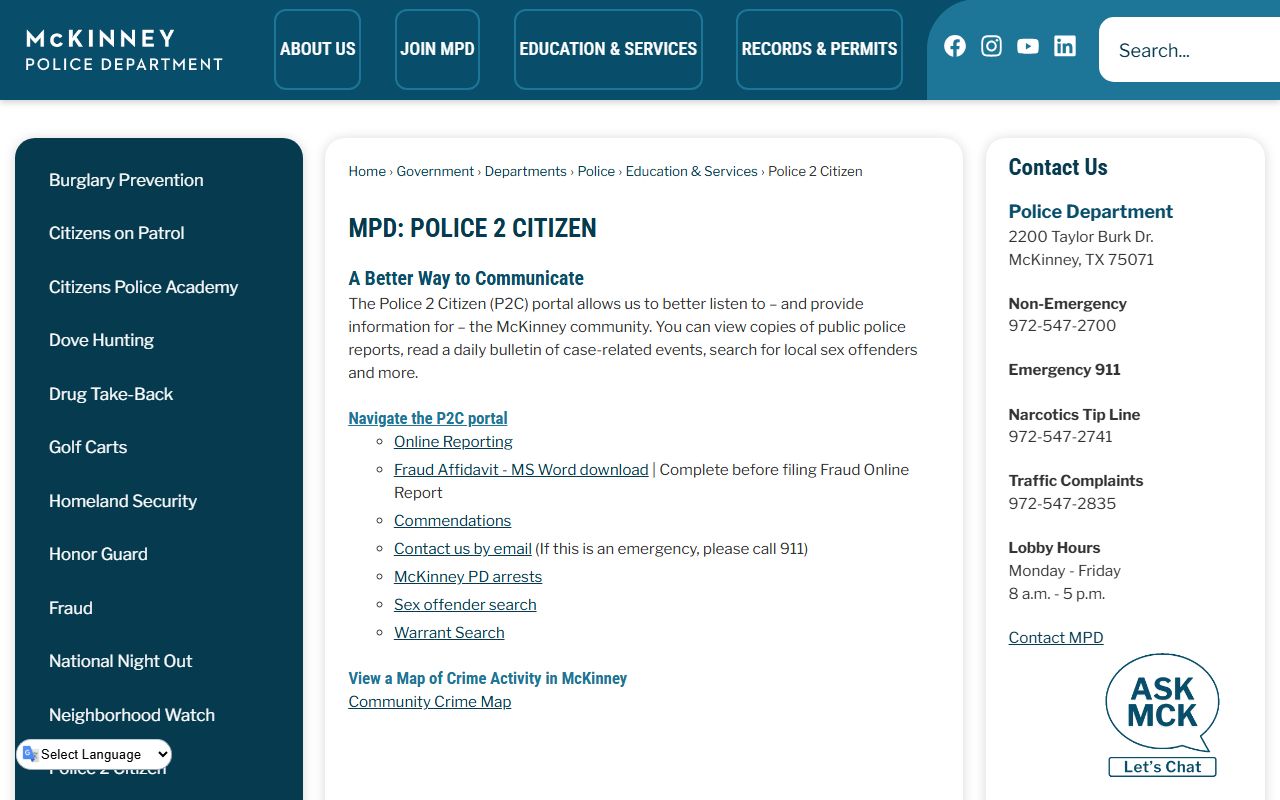Viewport: 1280px width, 800px height.
Task: Open the Education & Services menu
Action: click(x=608, y=49)
